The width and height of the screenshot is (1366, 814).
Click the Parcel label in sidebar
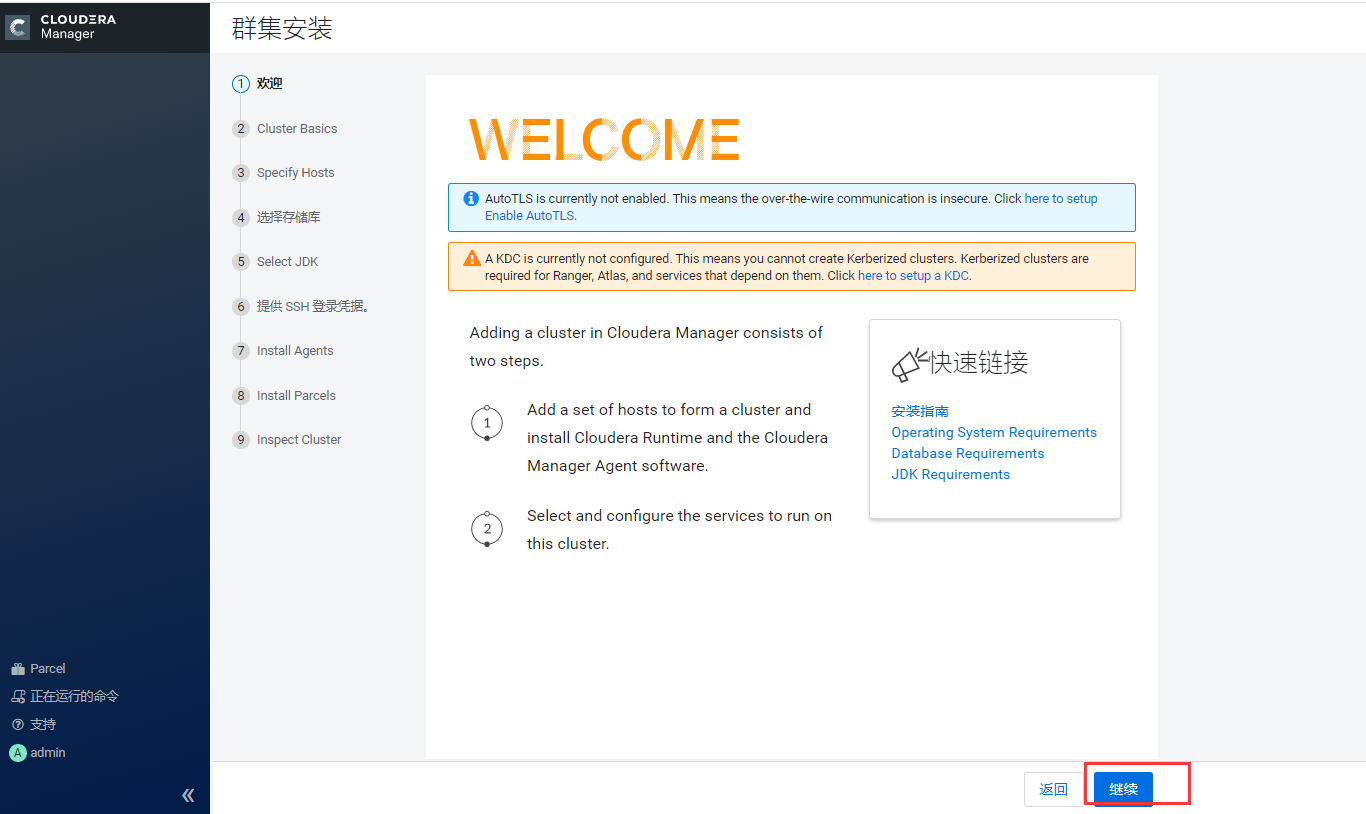[x=48, y=669]
